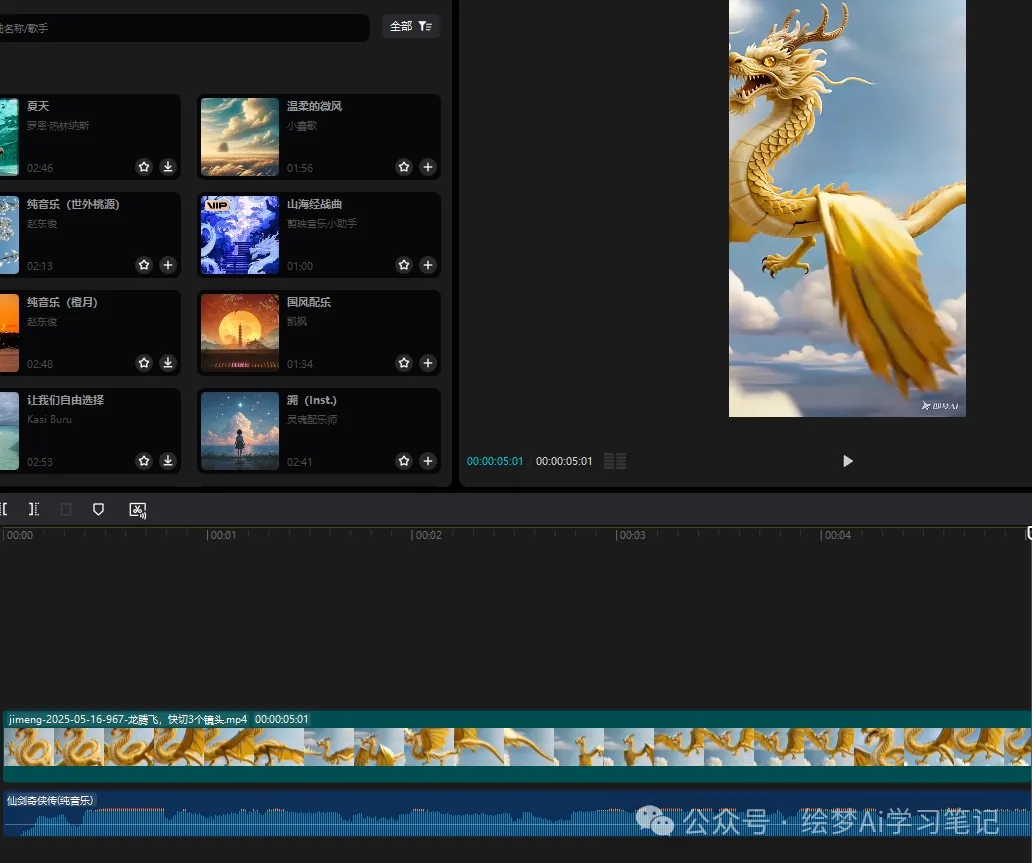This screenshot has width=1032, height=863.
Task: Click the trim-right bracket tool icon
Action: coord(34,509)
